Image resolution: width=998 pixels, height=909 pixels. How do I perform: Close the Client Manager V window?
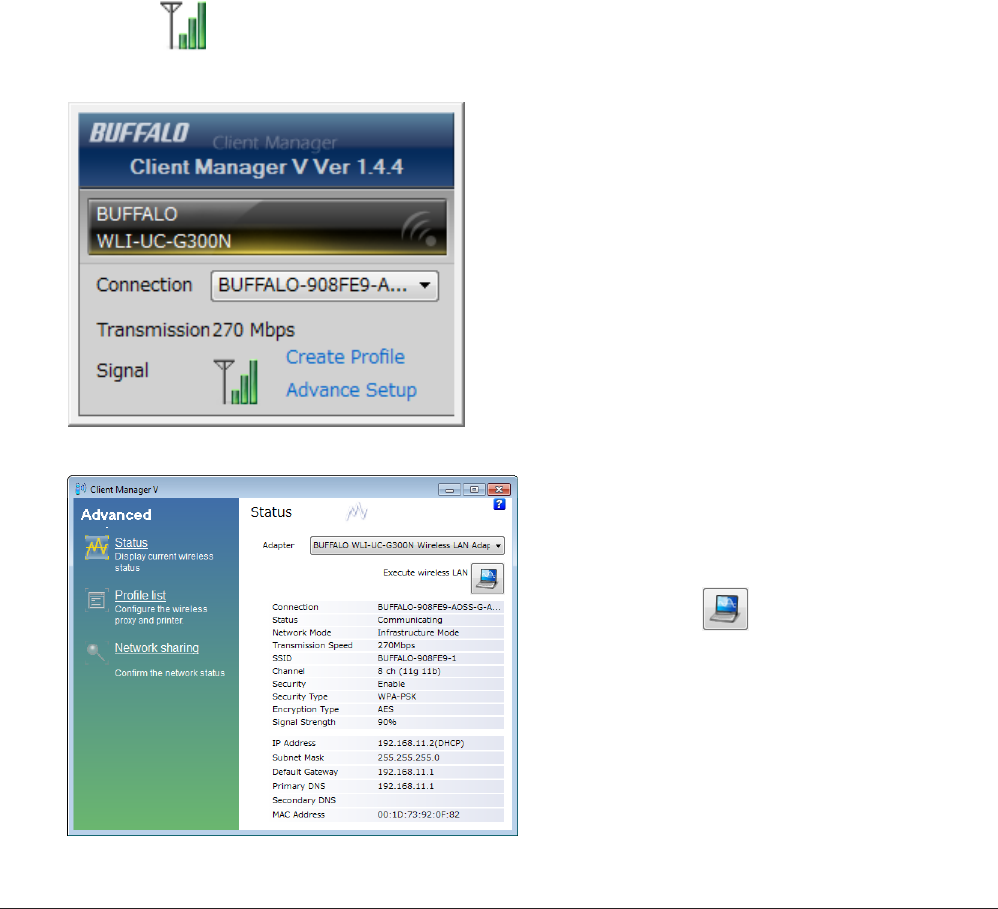pos(500,490)
